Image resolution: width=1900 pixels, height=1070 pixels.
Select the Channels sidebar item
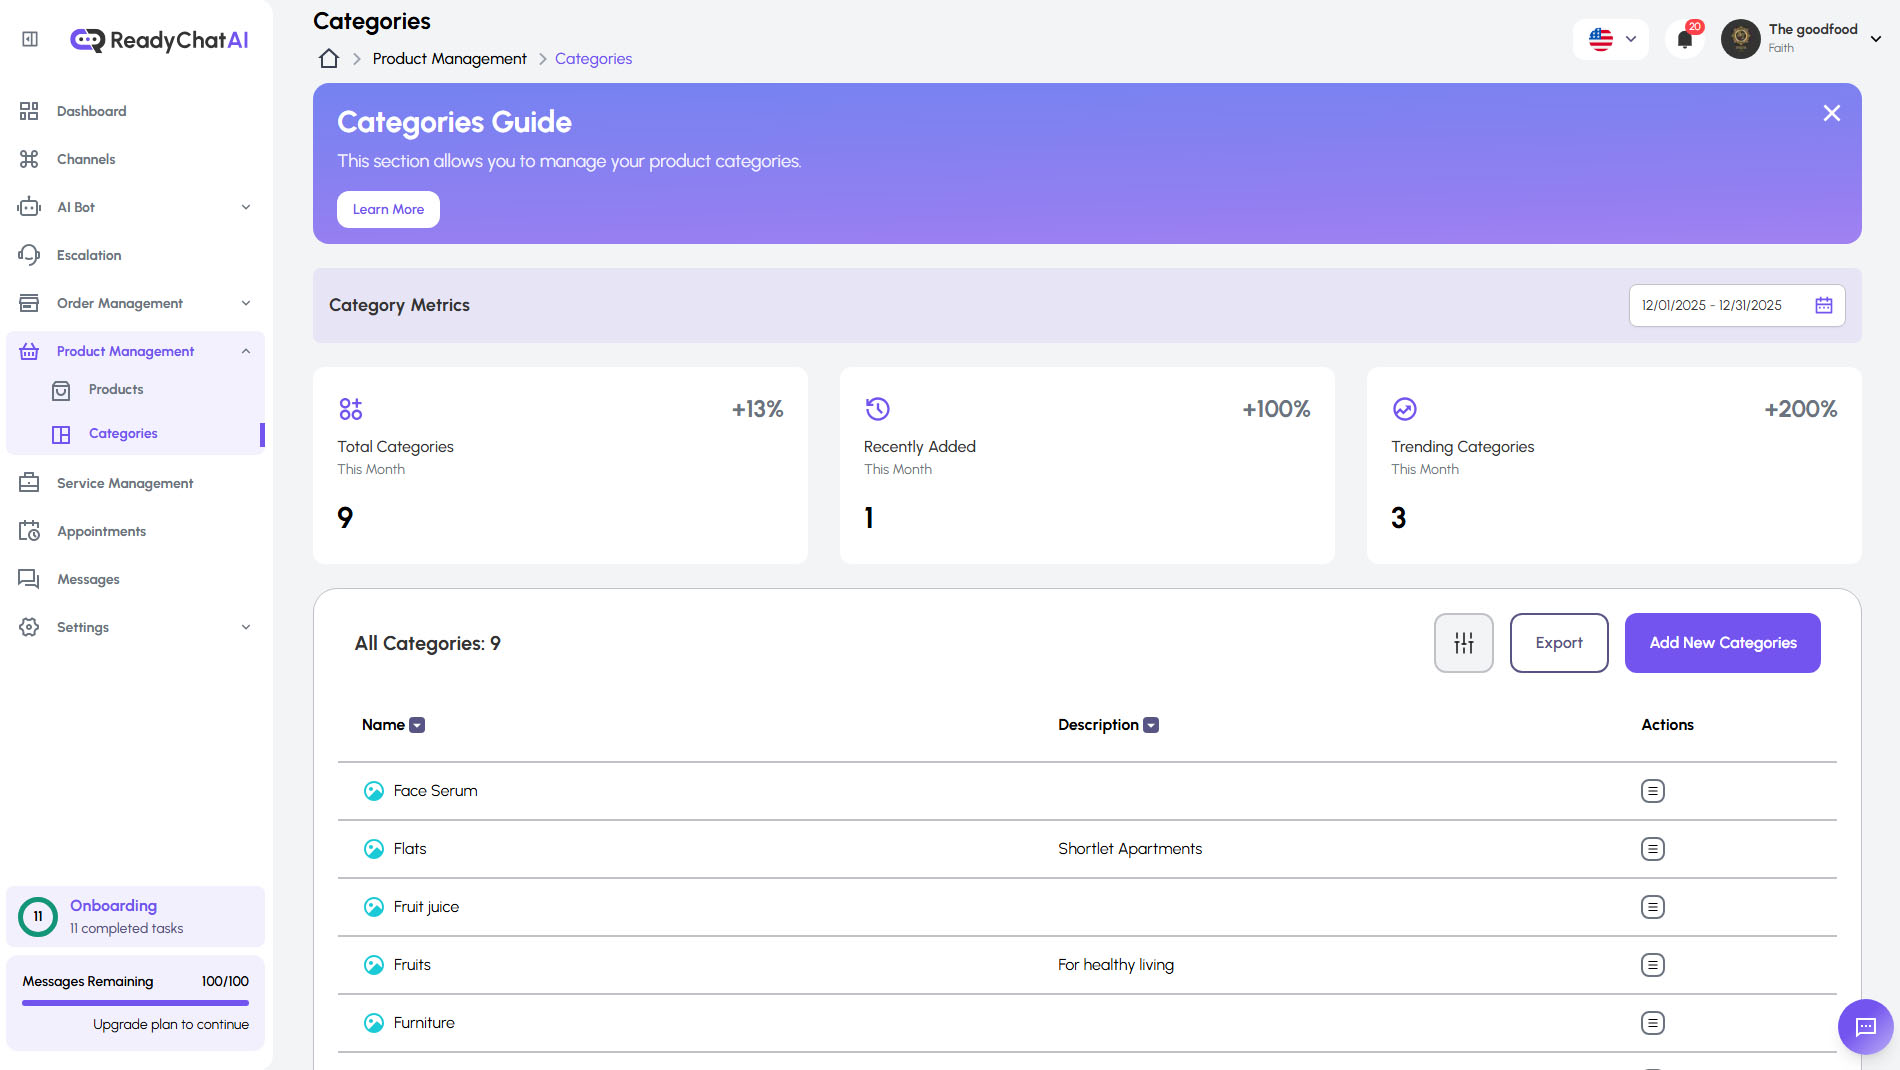click(x=85, y=159)
